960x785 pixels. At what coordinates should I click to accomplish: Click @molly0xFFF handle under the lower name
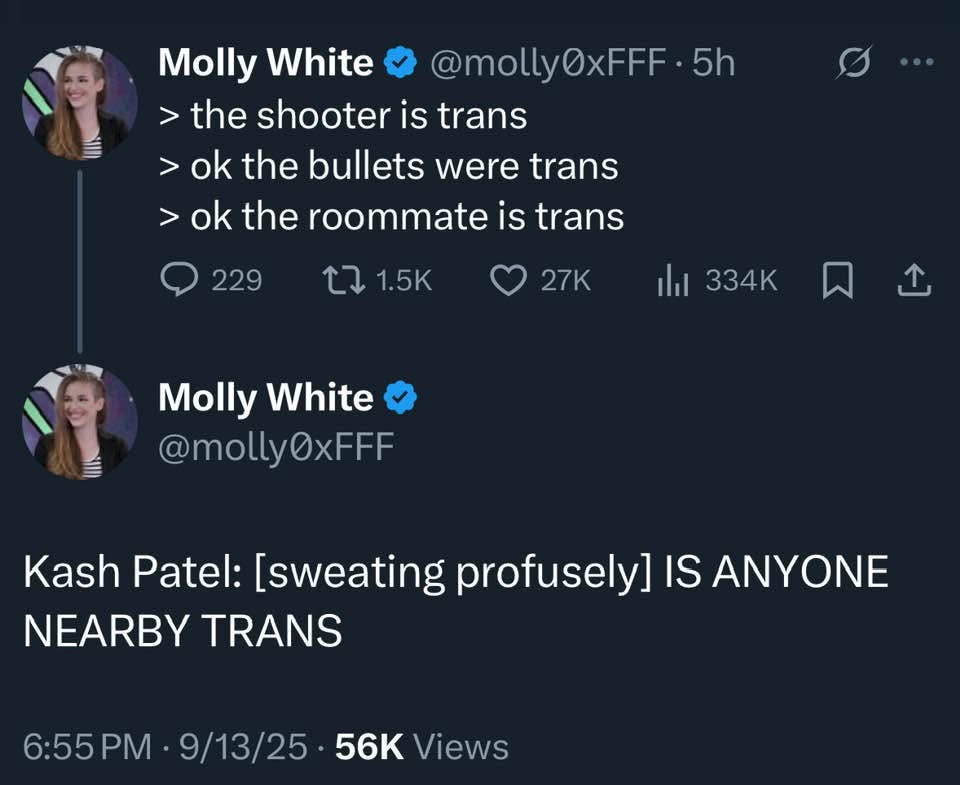[x=277, y=445]
